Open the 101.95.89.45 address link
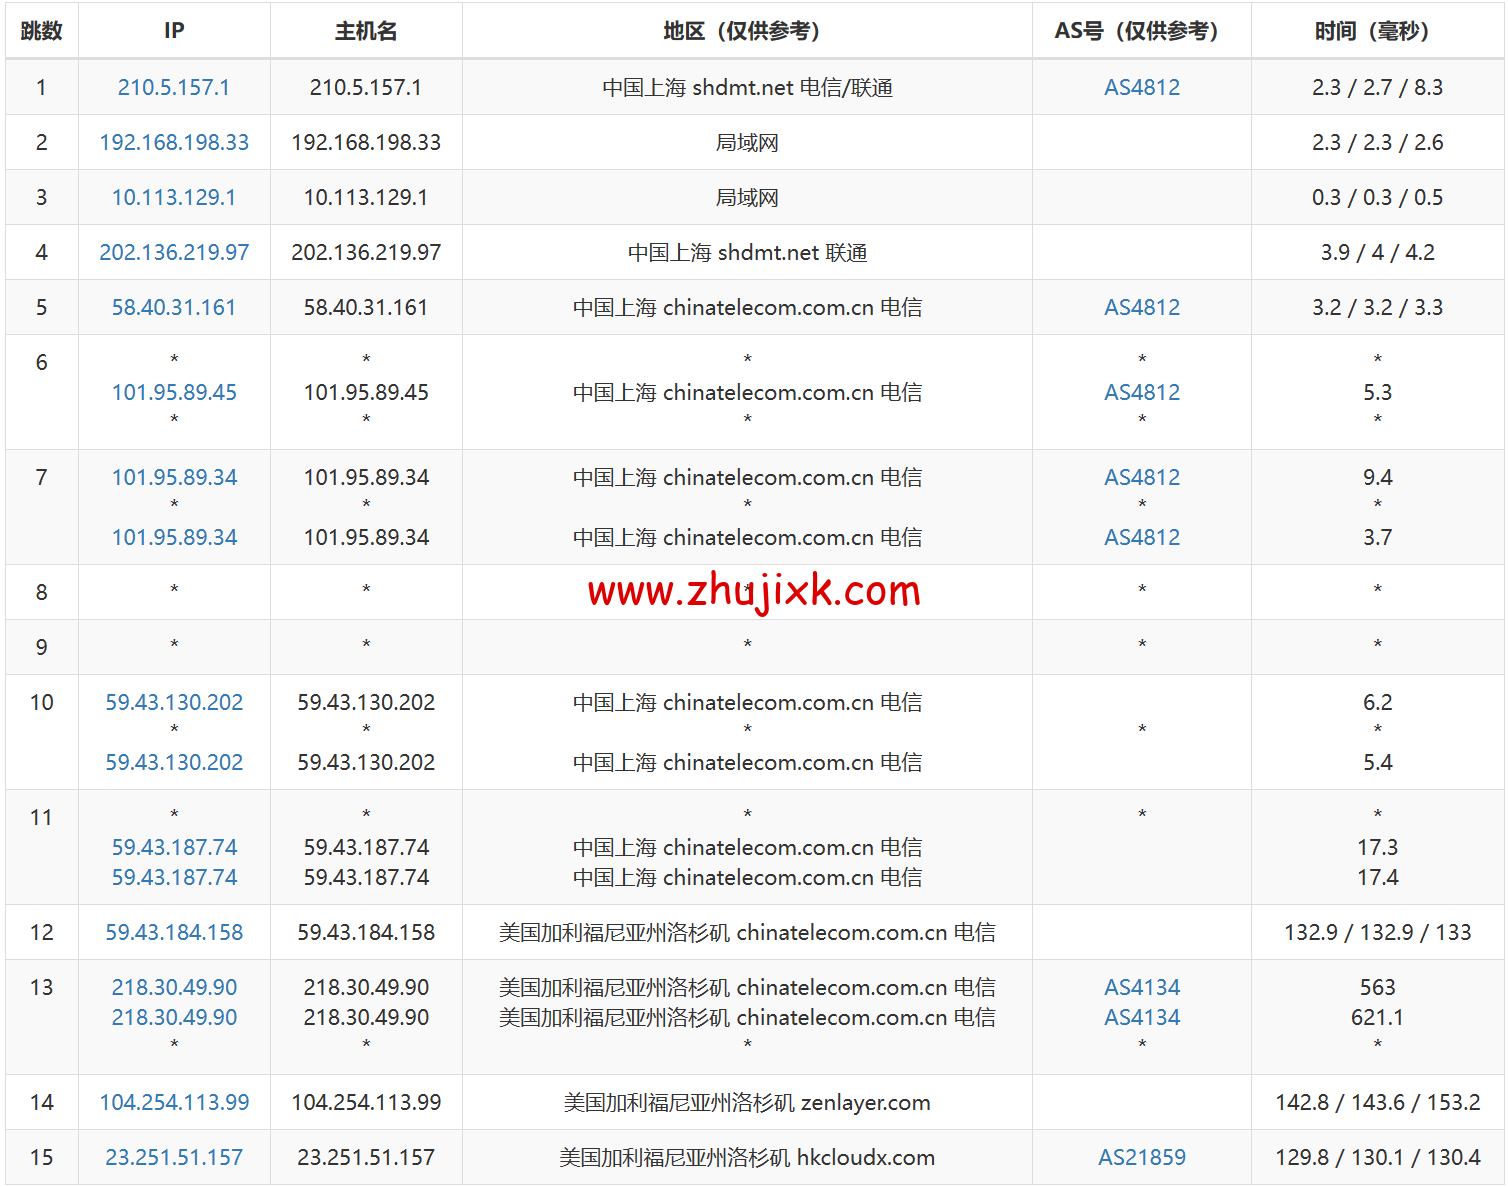Image resolution: width=1508 pixels, height=1187 pixels. [x=173, y=392]
